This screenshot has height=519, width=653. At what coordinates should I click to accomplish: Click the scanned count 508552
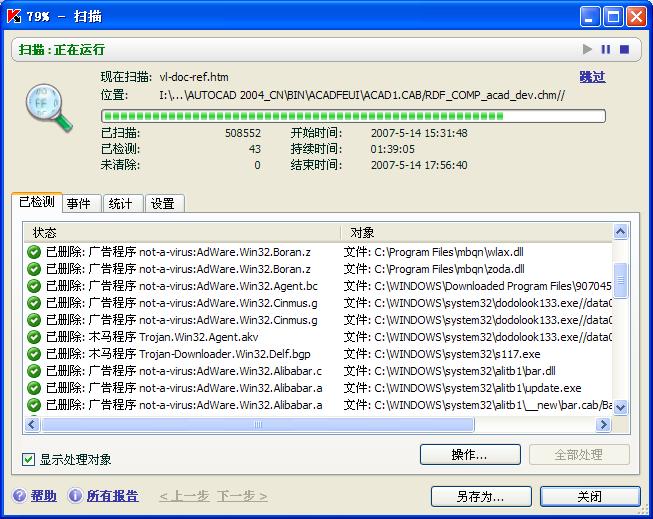point(243,133)
